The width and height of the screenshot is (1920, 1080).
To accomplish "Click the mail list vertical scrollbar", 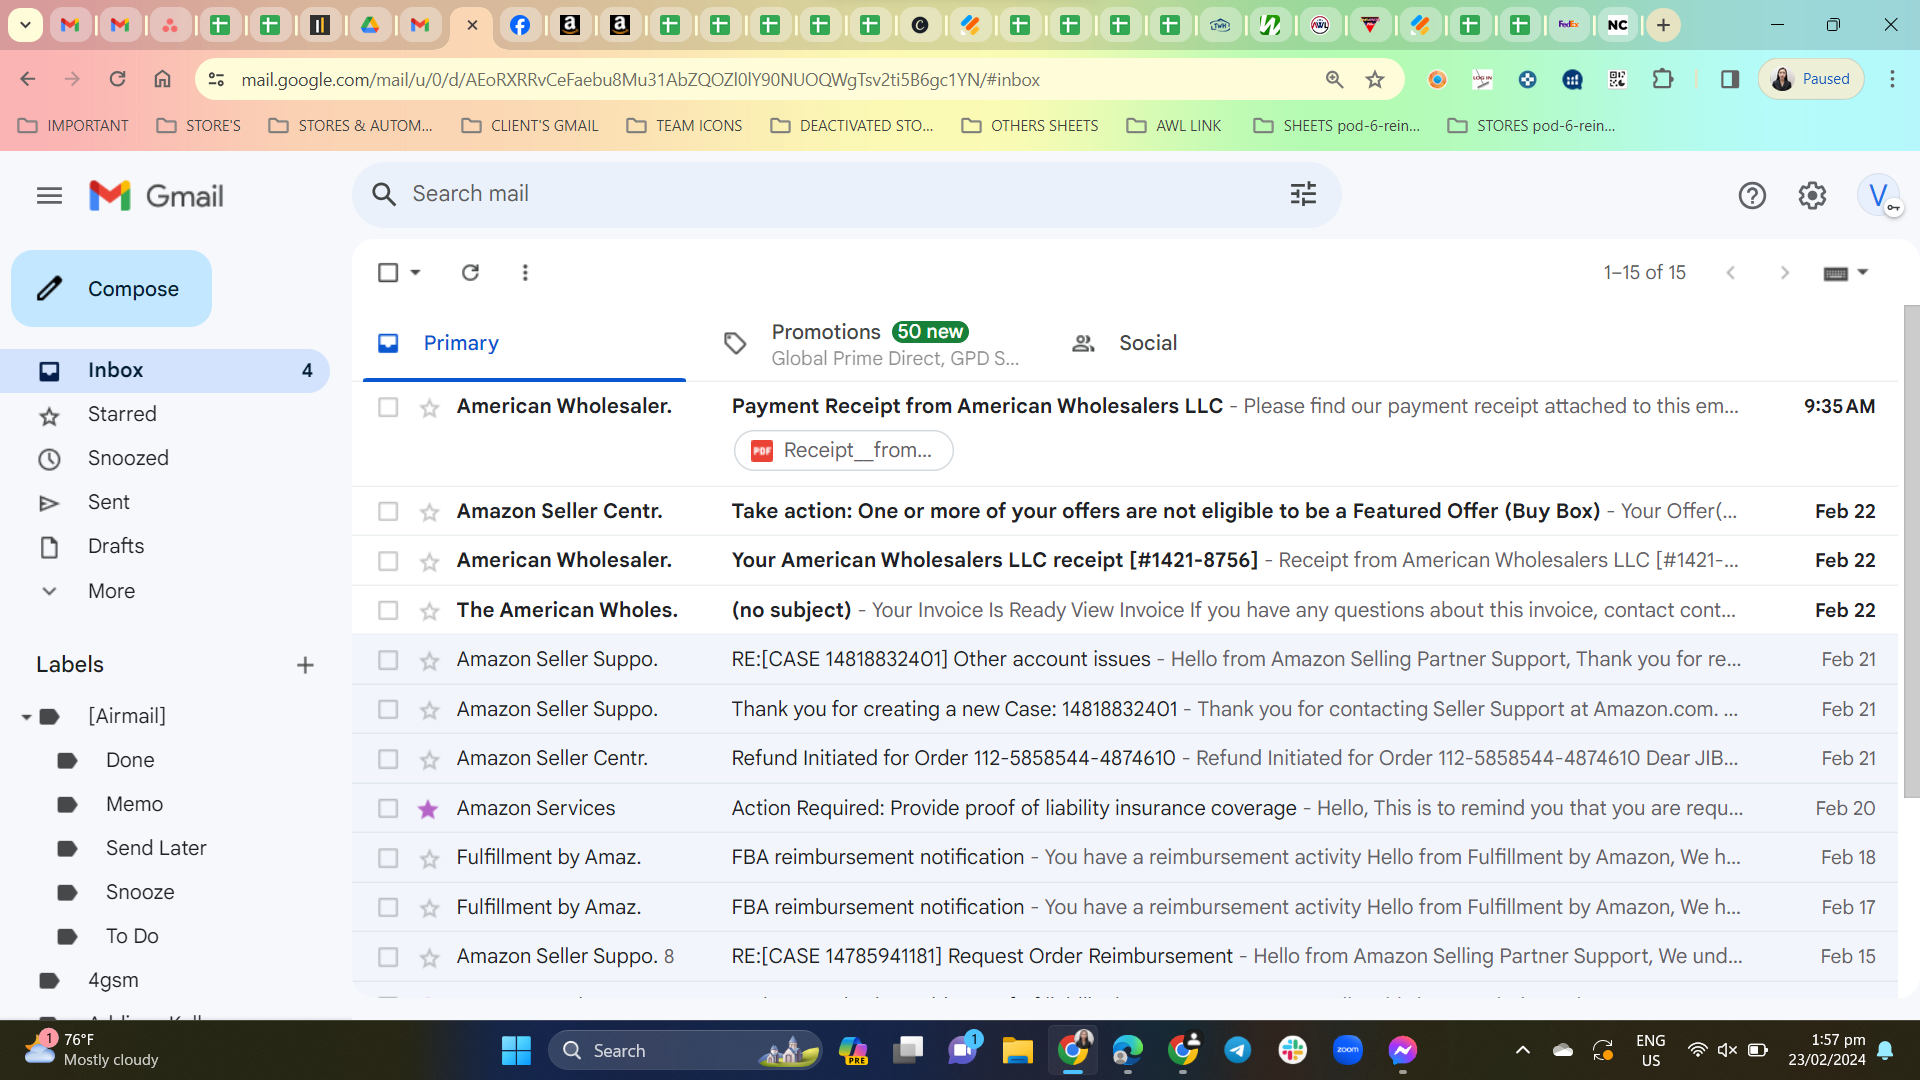I will point(1911,551).
